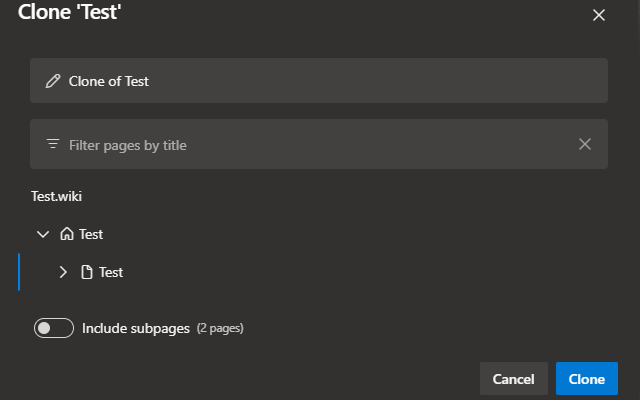The height and width of the screenshot is (400, 640).
Task: Collapse the root Test home node
Action: 43,234
